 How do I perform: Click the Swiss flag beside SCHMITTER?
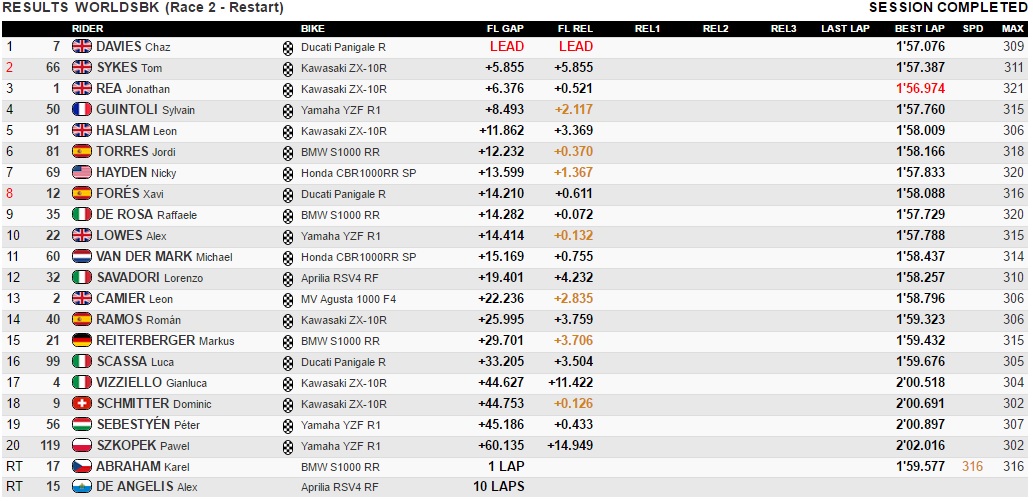pyautogui.click(x=82, y=404)
